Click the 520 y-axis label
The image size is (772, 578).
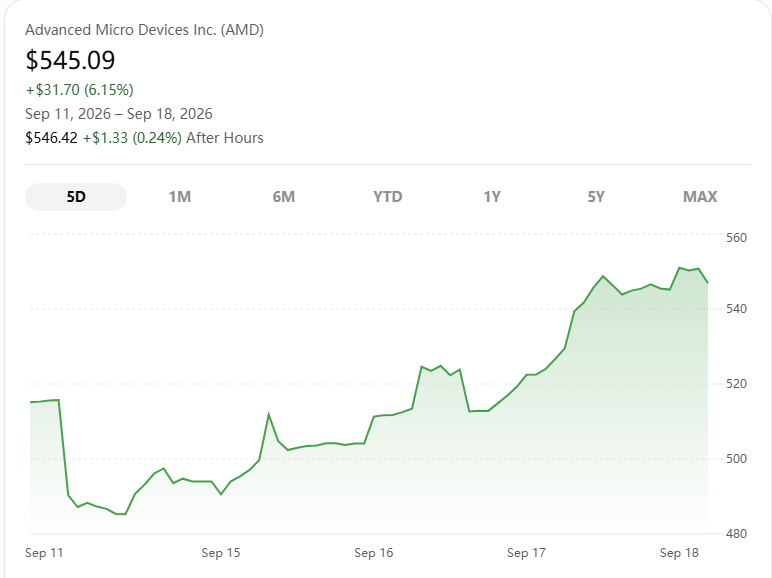point(737,384)
